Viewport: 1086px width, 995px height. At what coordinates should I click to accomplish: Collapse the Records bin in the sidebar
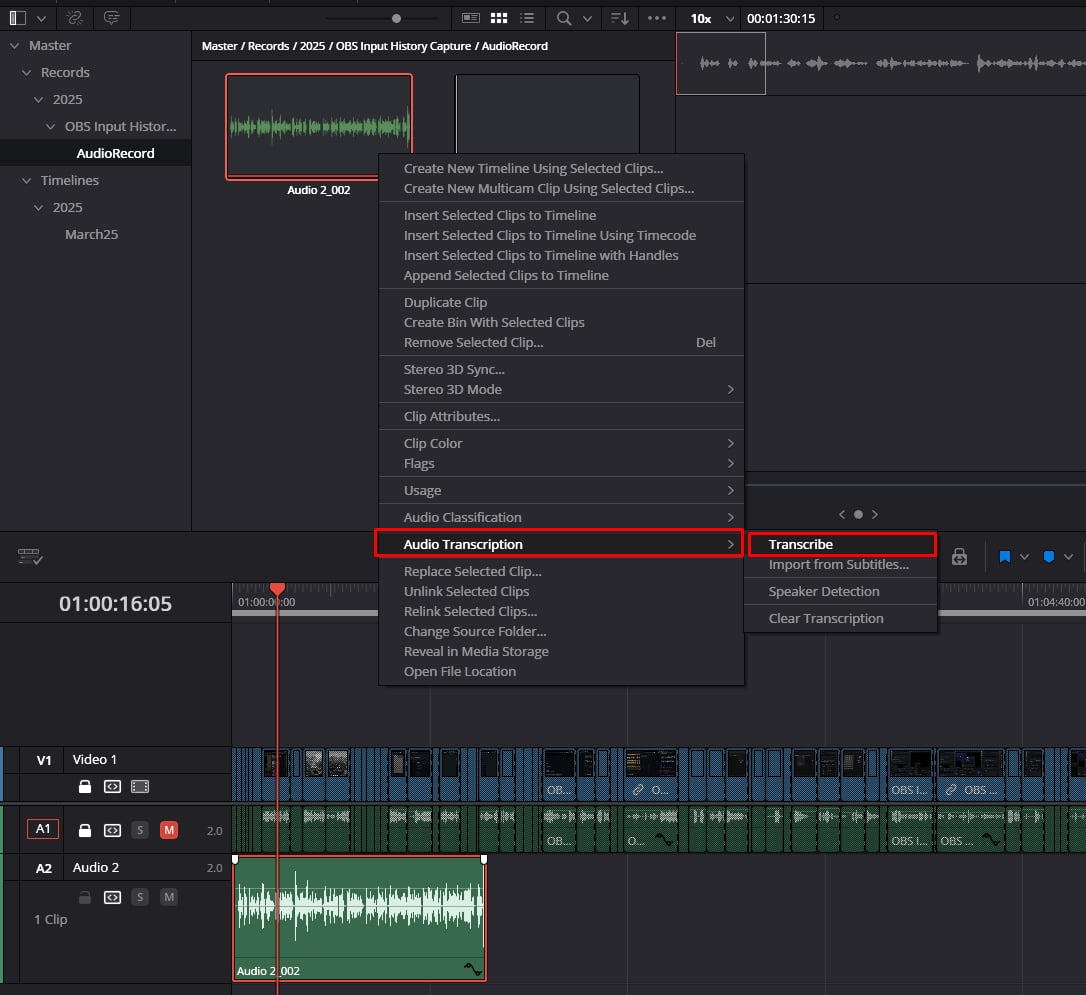pyautogui.click(x=28, y=72)
